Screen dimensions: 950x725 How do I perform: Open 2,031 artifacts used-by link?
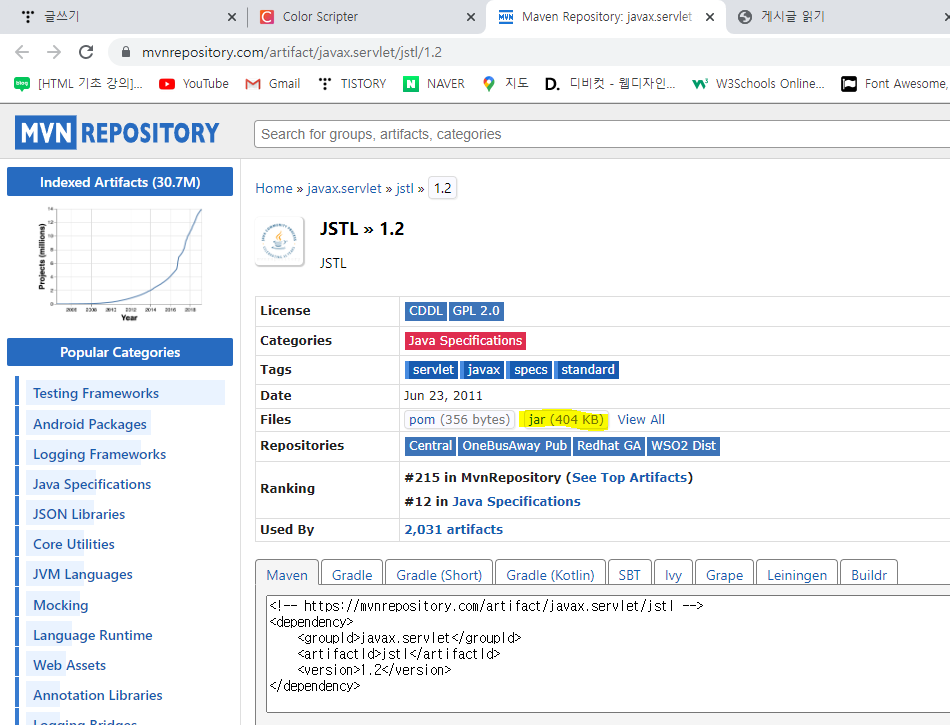(x=454, y=529)
